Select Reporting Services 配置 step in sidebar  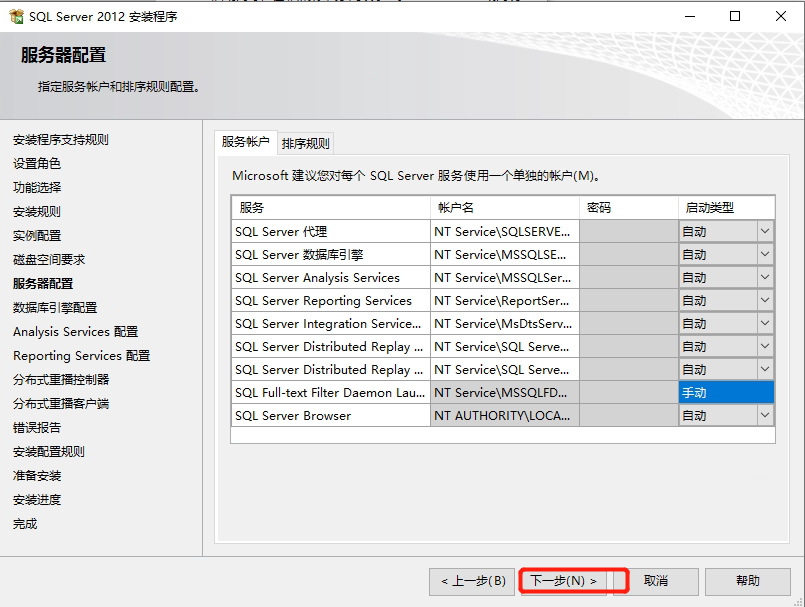point(82,356)
